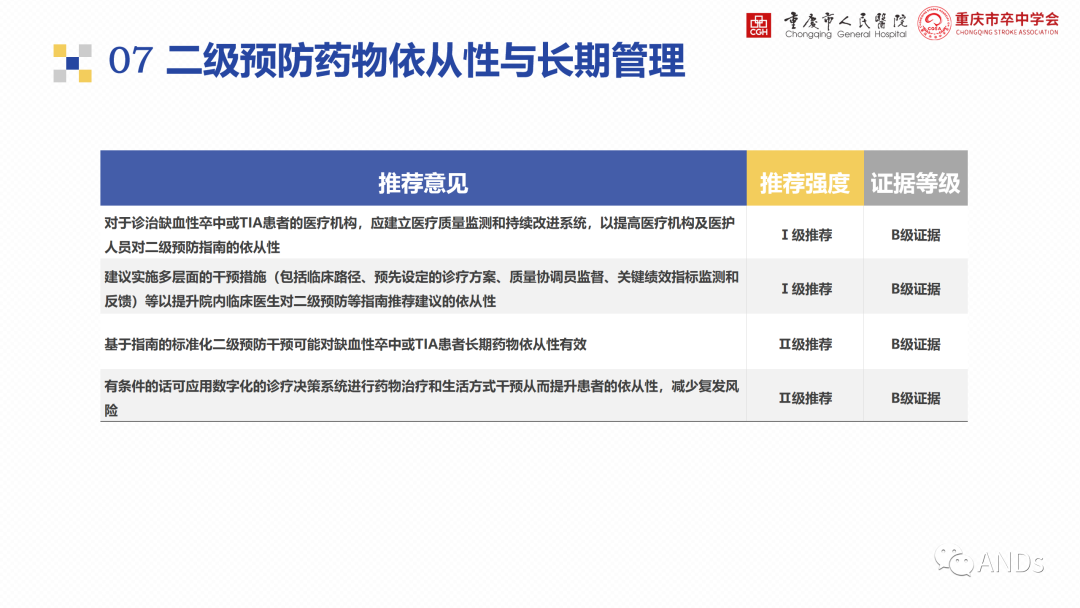Select the row starting 基于指南的标准化二级预防干预
Screen dimensions: 1080x608
point(534,342)
